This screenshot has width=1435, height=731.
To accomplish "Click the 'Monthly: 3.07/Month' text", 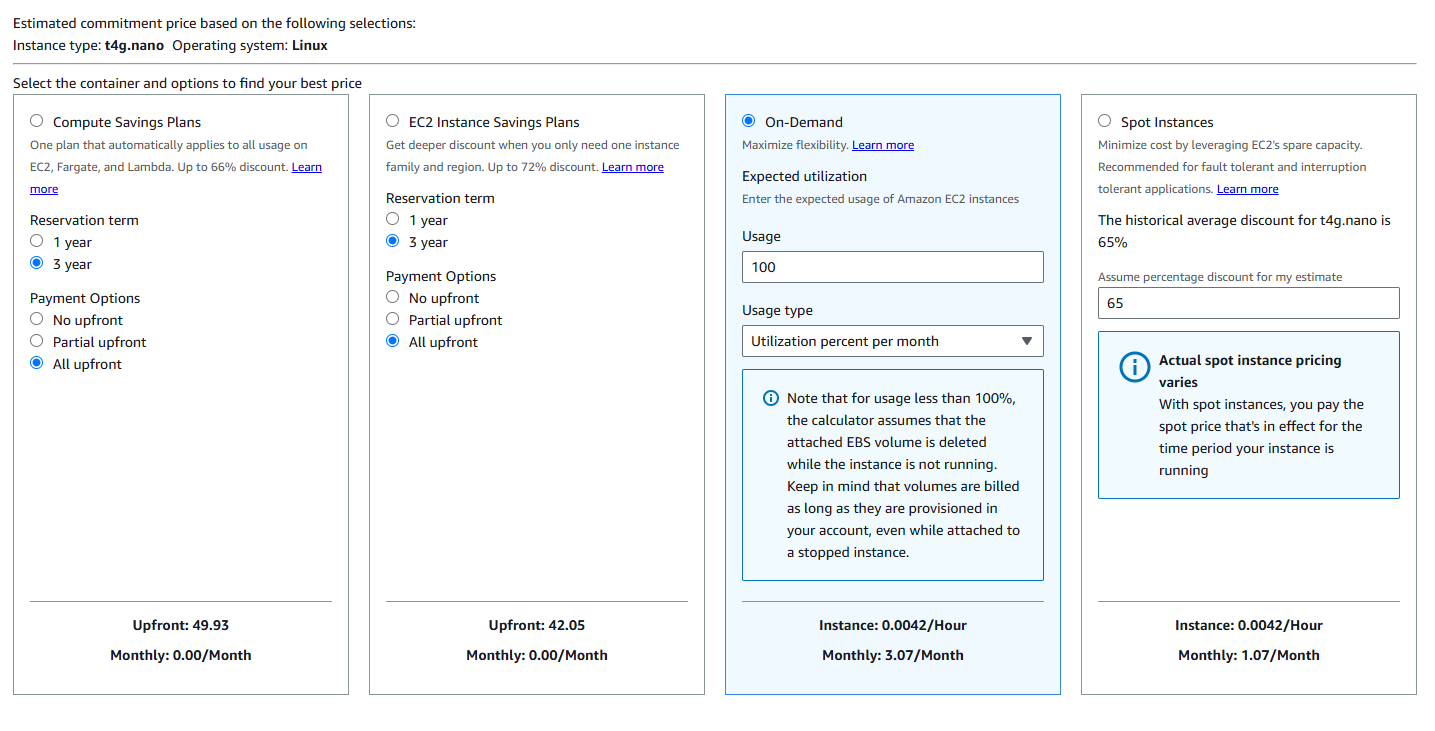I will coord(893,655).
